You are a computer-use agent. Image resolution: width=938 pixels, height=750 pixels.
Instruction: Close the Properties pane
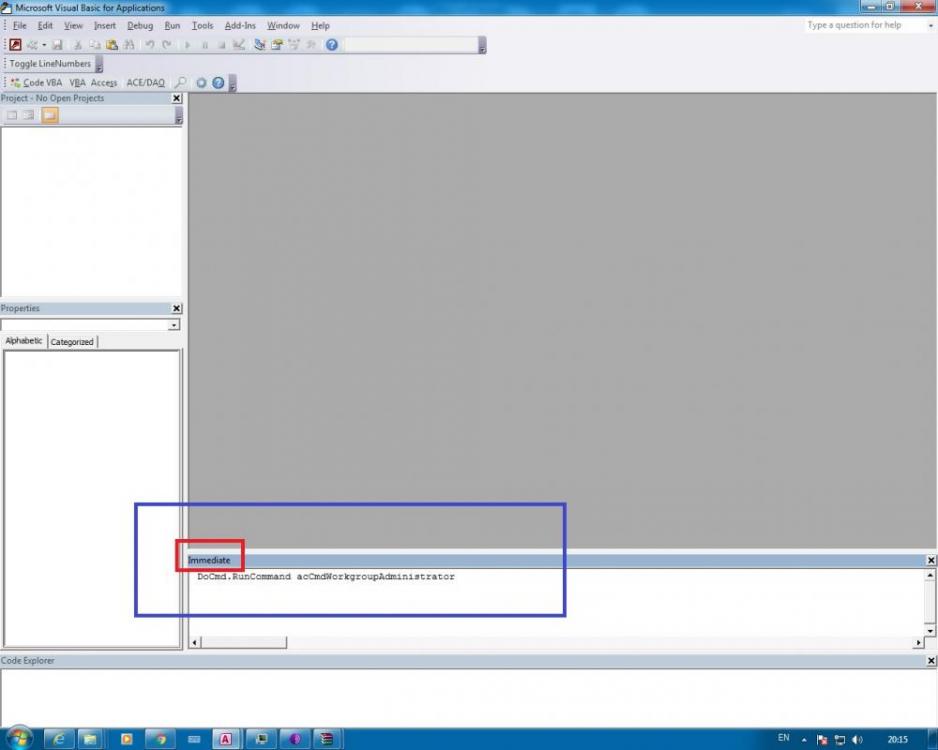click(x=176, y=308)
